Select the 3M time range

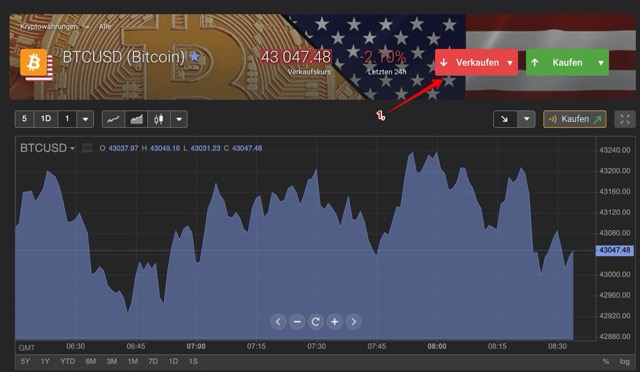coord(111,361)
